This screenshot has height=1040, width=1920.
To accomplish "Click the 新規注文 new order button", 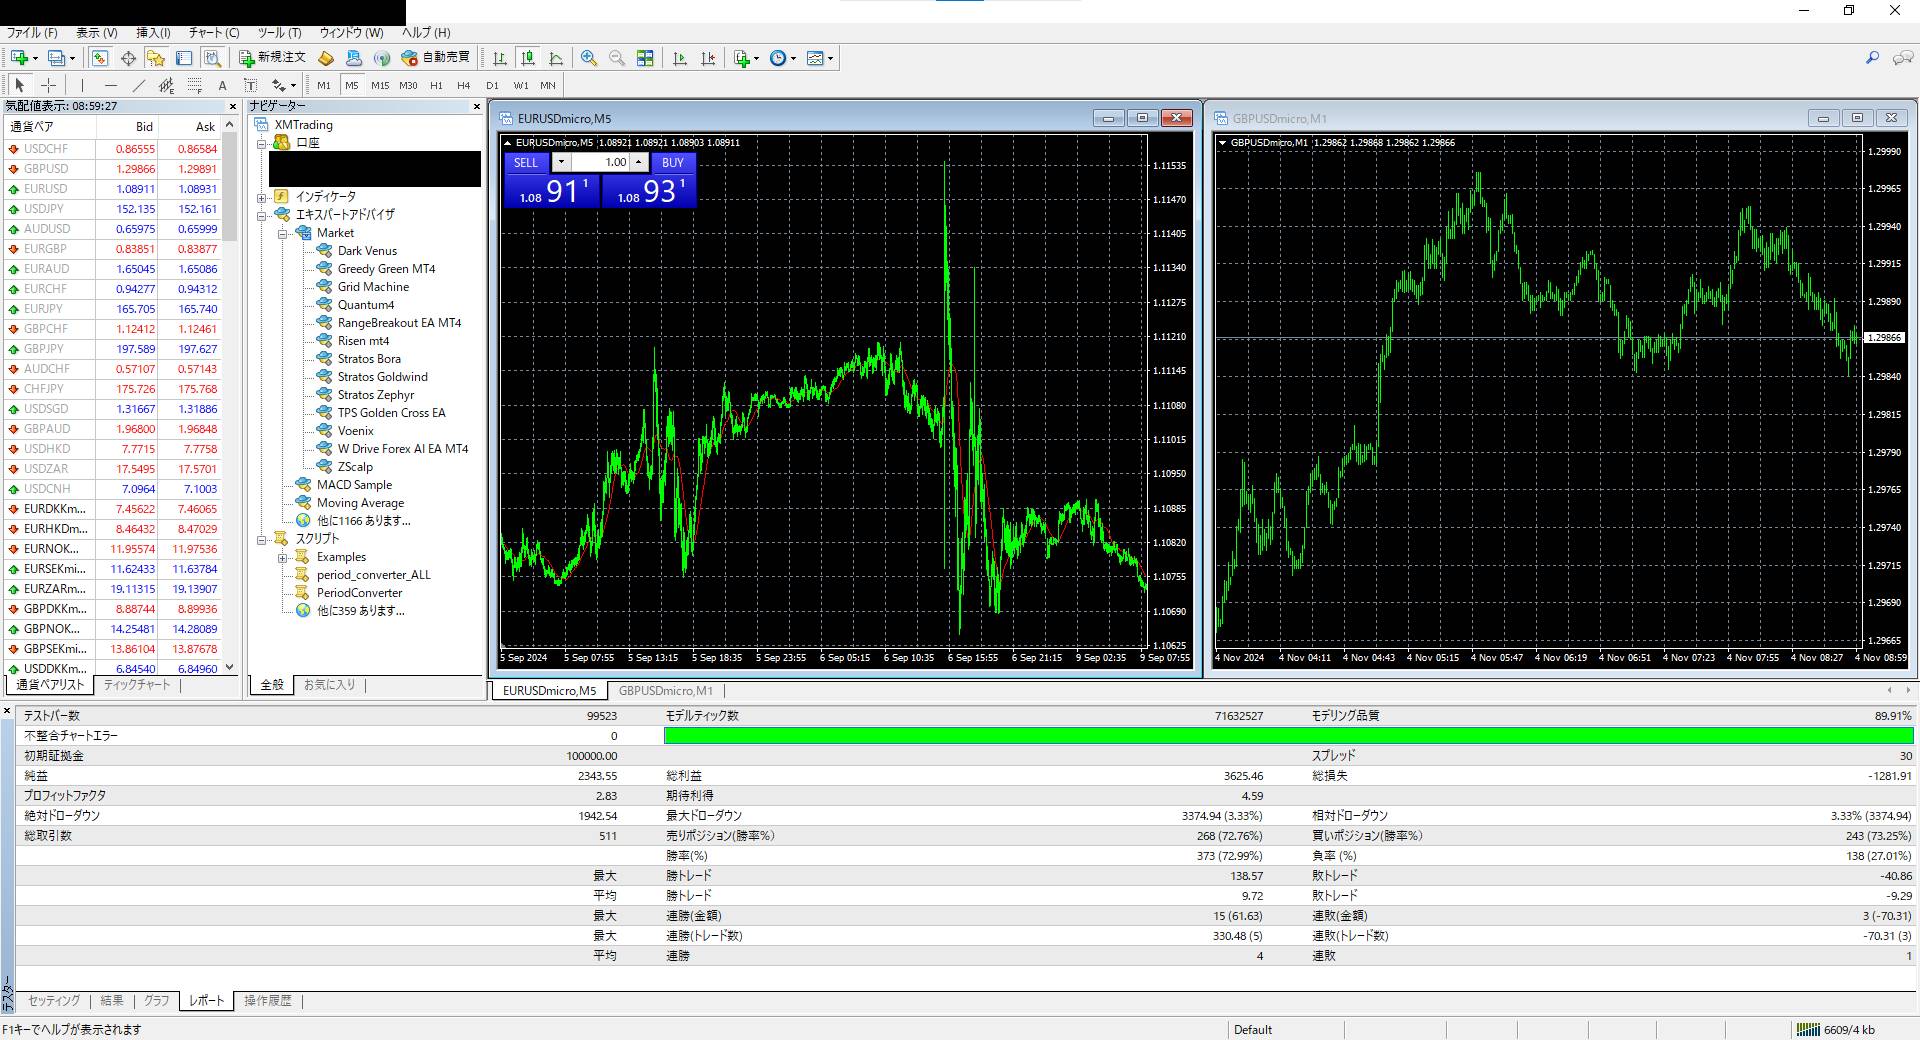I will (x=272, y=58).
